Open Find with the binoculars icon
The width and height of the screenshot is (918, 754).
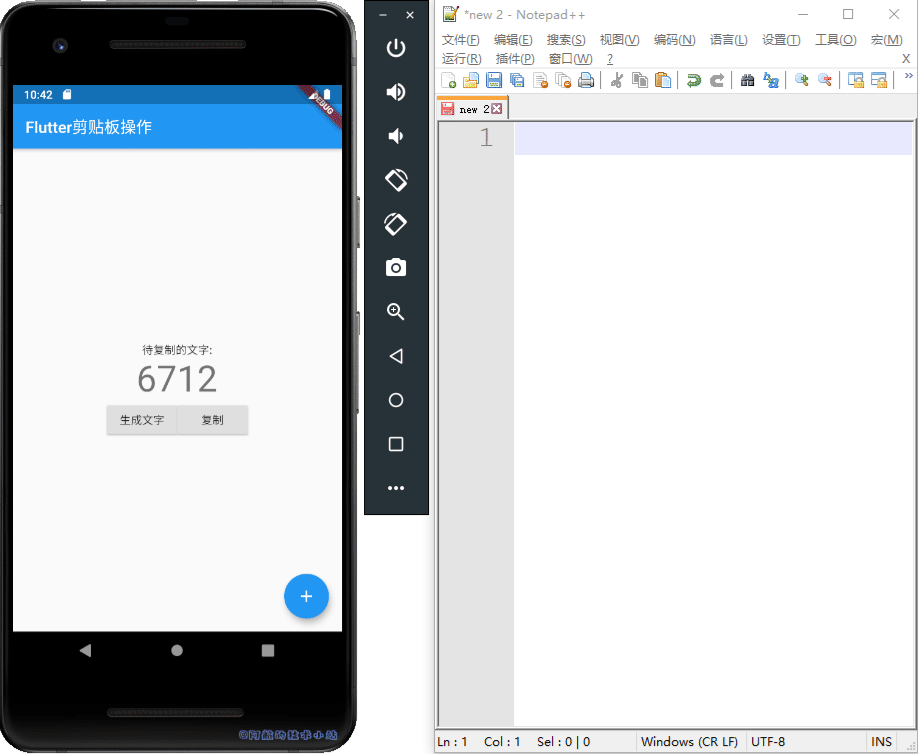[747, 81]
